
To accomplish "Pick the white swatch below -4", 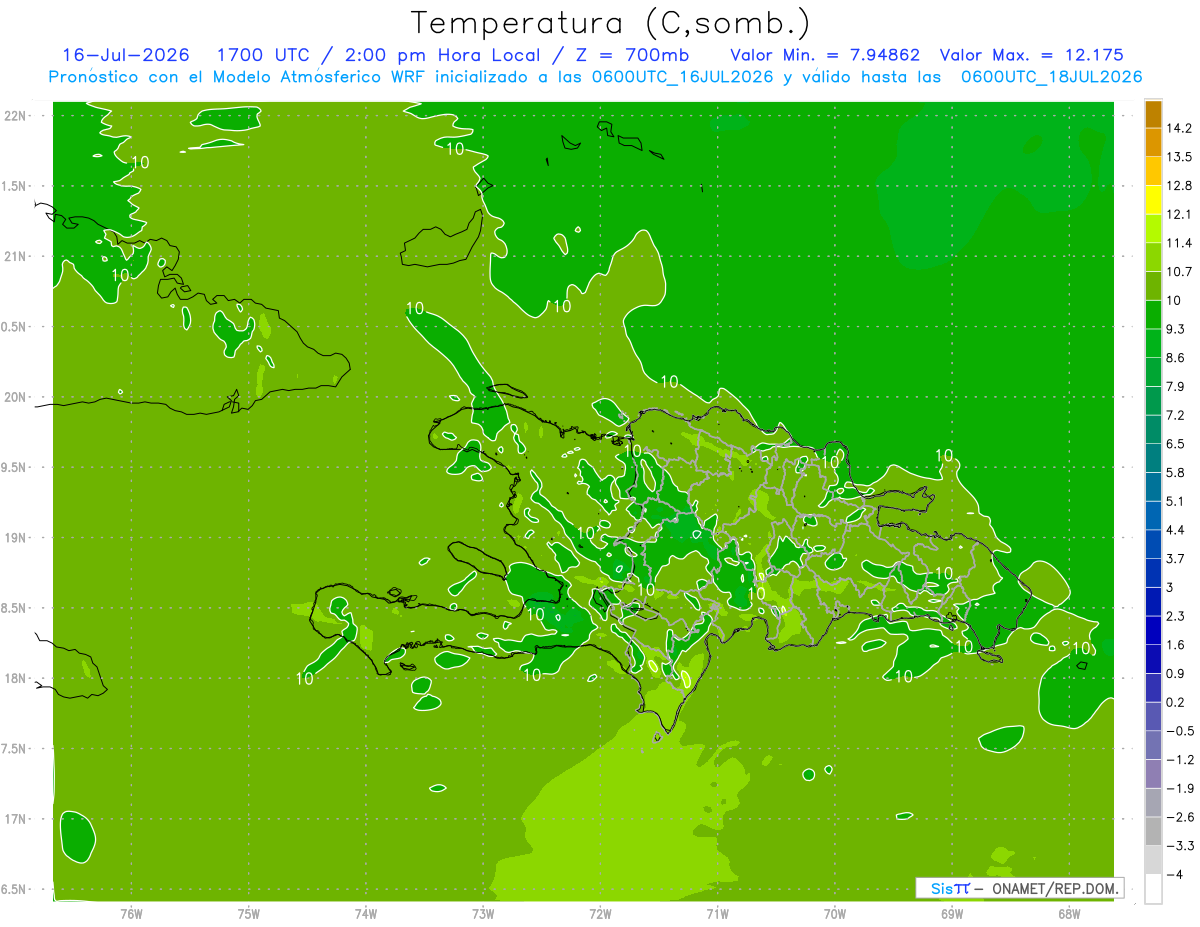I will click(1153, 889).
